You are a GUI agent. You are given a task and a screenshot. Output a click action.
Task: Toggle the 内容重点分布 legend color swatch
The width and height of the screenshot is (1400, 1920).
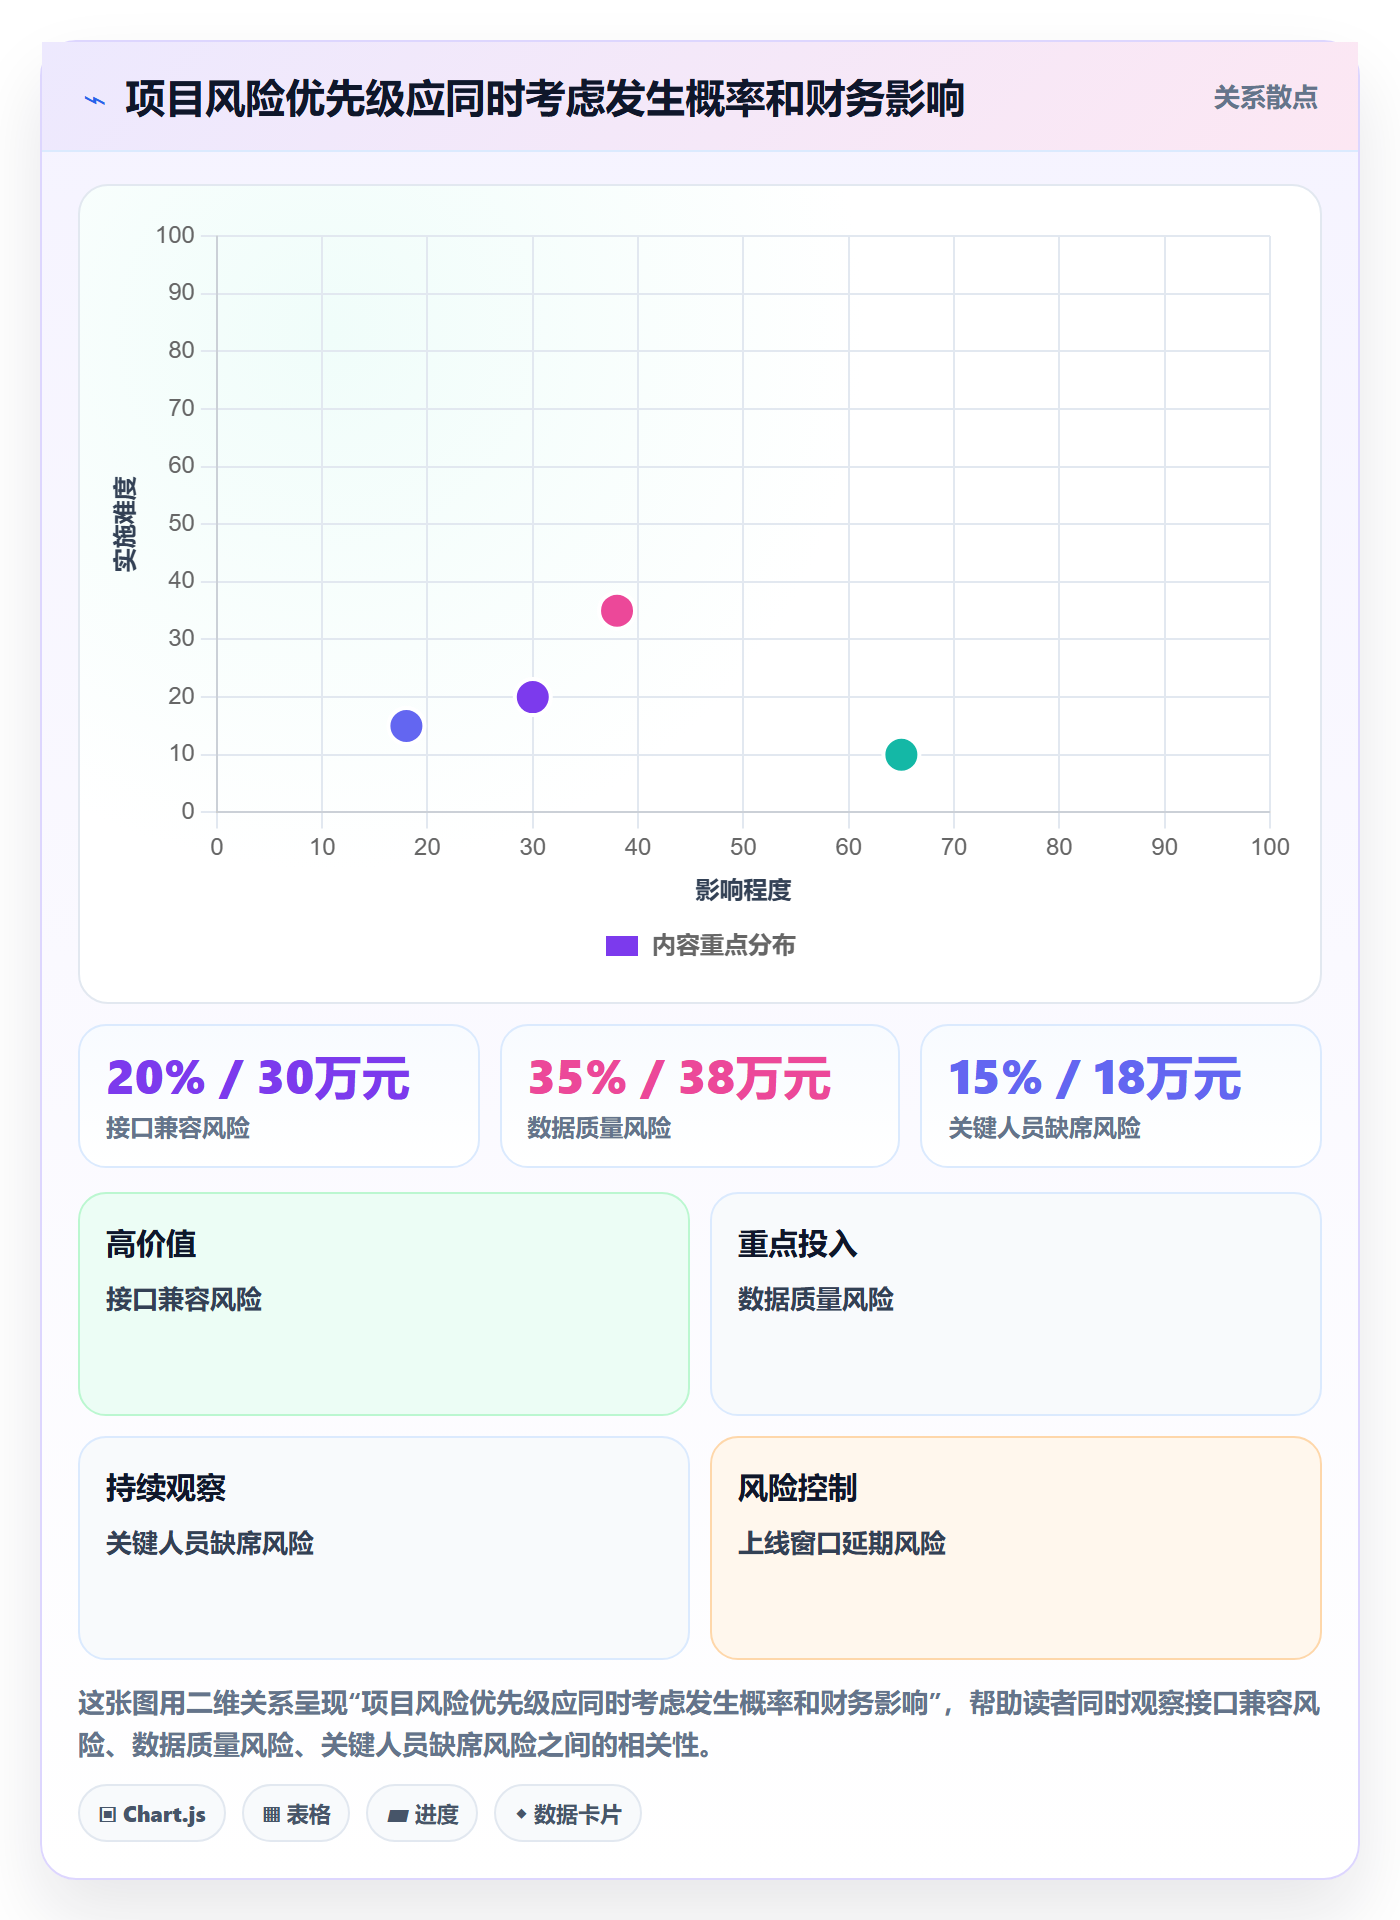pyautogui.click(x=621, y=946)
